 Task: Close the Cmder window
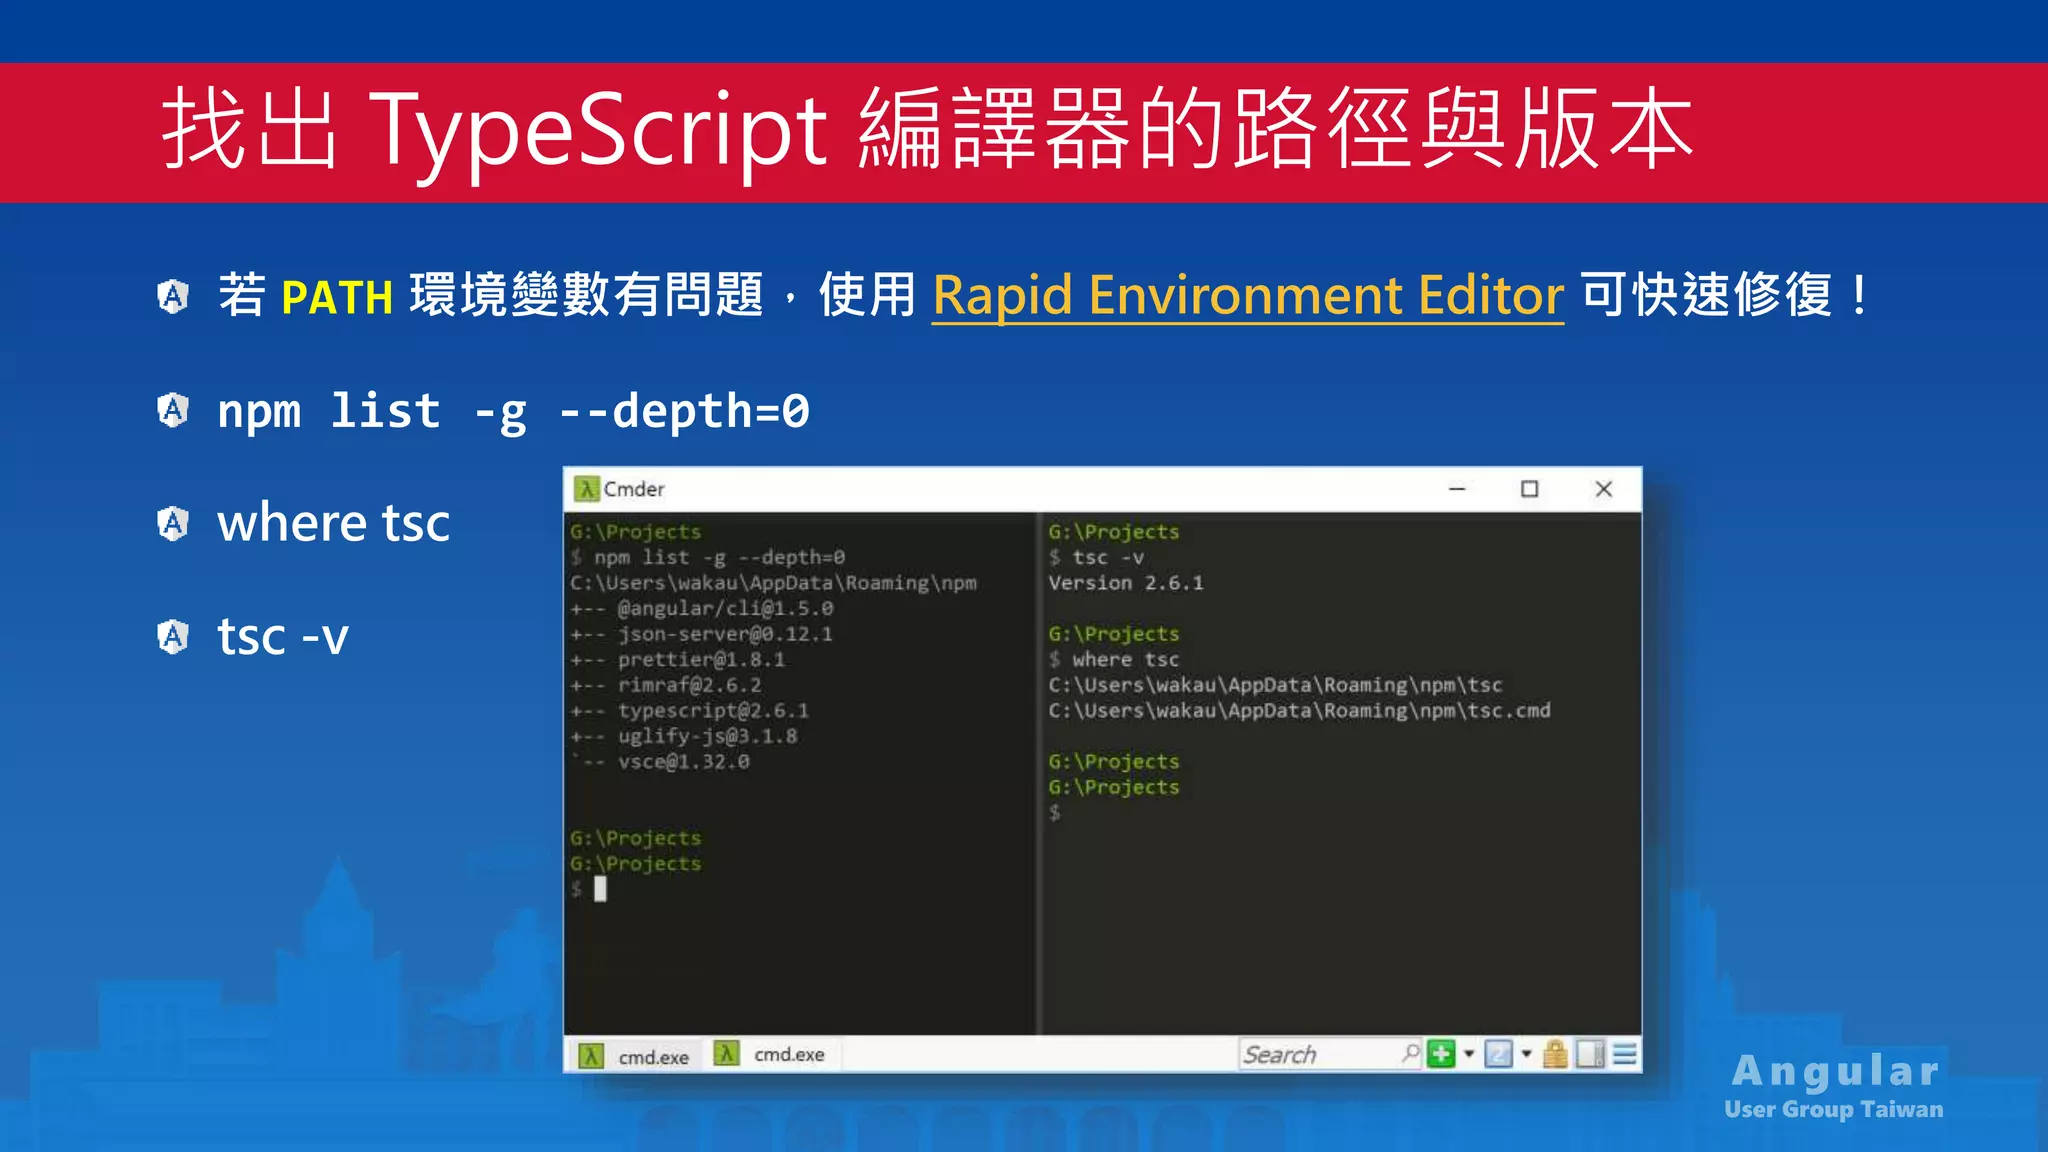pyautogui.click(x=1603, y=489)
